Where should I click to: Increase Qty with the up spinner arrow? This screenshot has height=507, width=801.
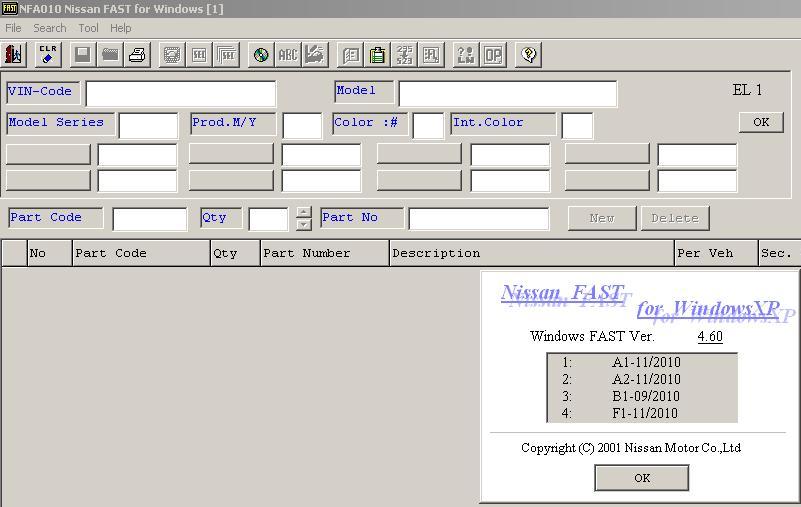point(303,212)
